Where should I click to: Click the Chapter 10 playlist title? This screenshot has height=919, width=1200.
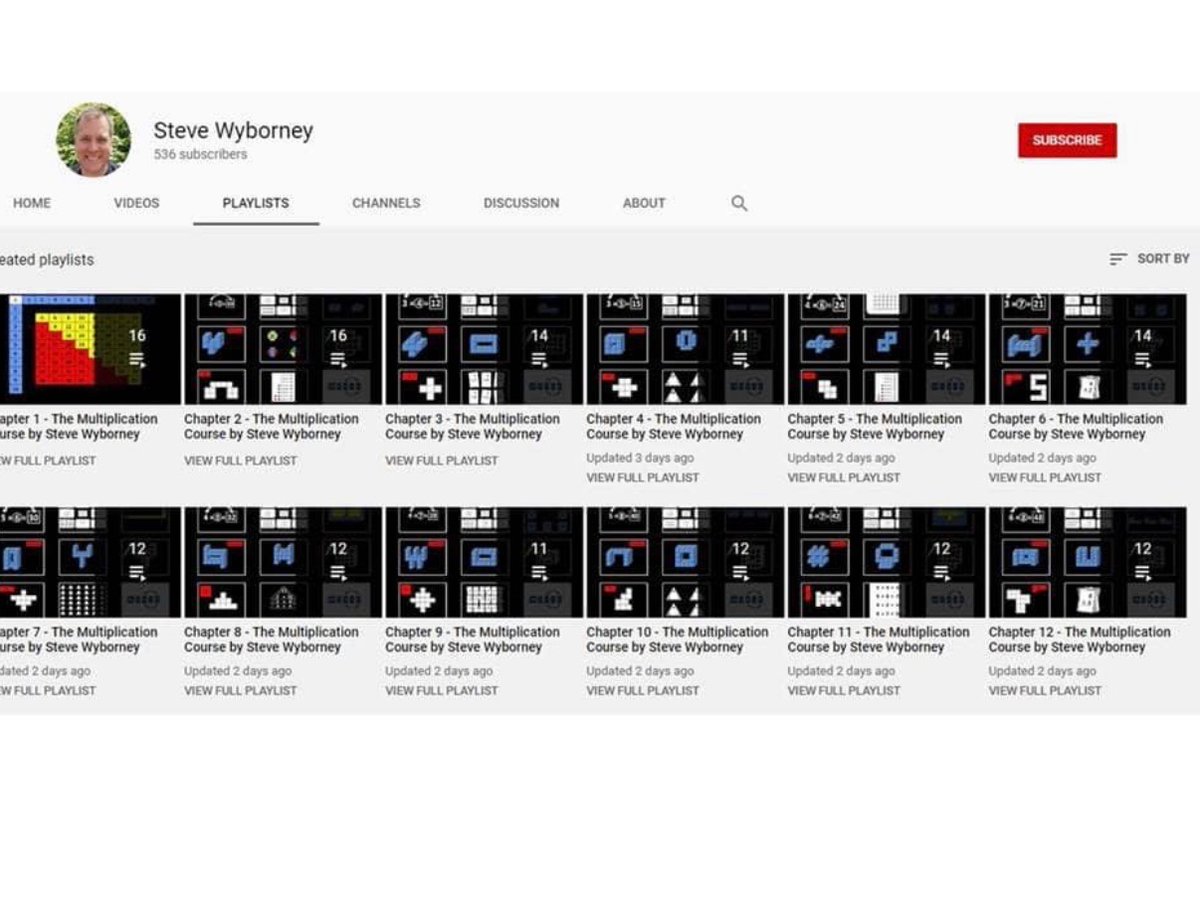[678, 640]
